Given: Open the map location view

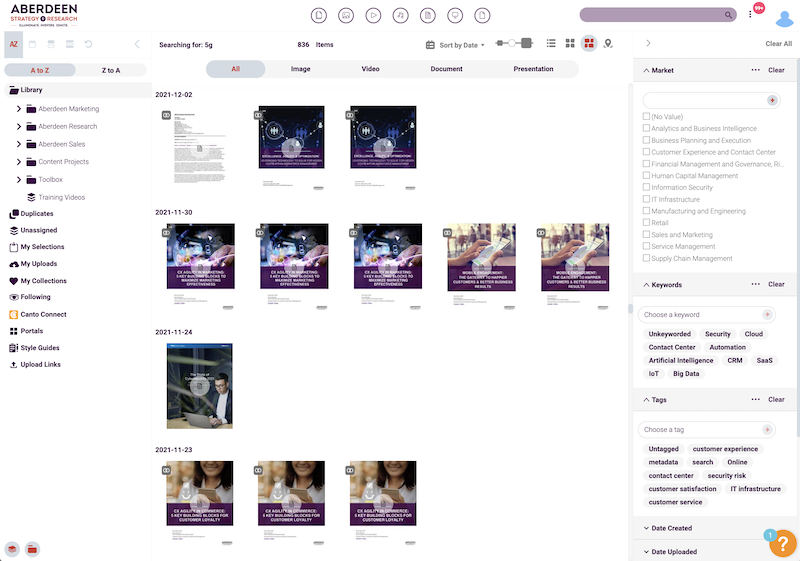Looking at the screenshot, I should [608, 44].
